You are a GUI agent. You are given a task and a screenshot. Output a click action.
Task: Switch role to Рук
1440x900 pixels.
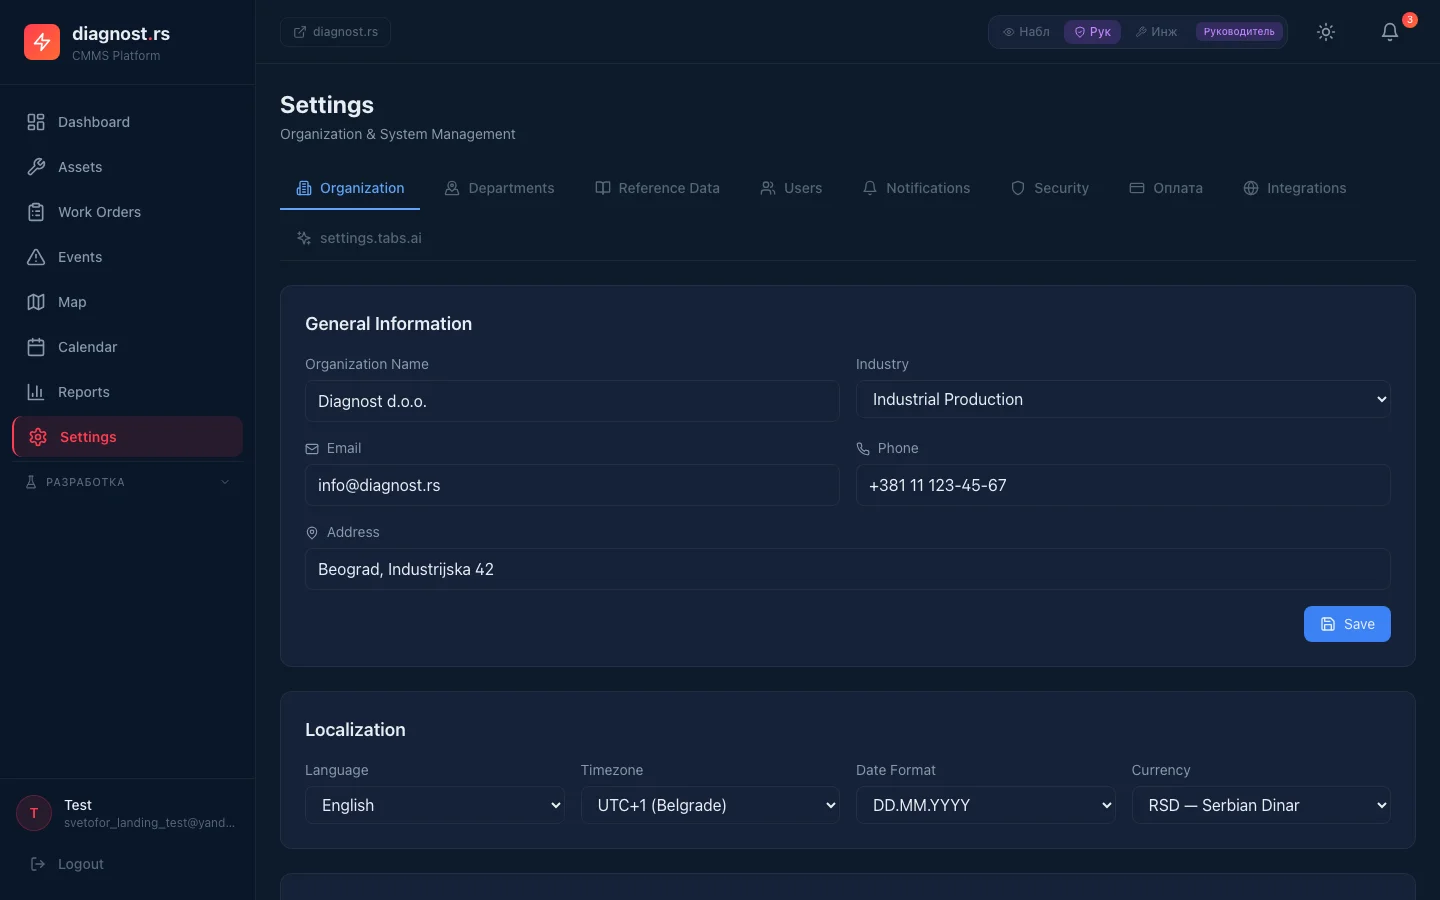(x=1092, y=32)
